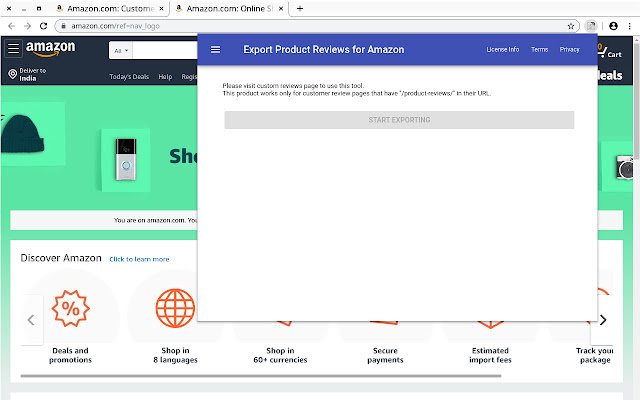This screenshot has height=400, width=640.
Task: Open the Amazon Cart
Action: (x=609, y=51)
